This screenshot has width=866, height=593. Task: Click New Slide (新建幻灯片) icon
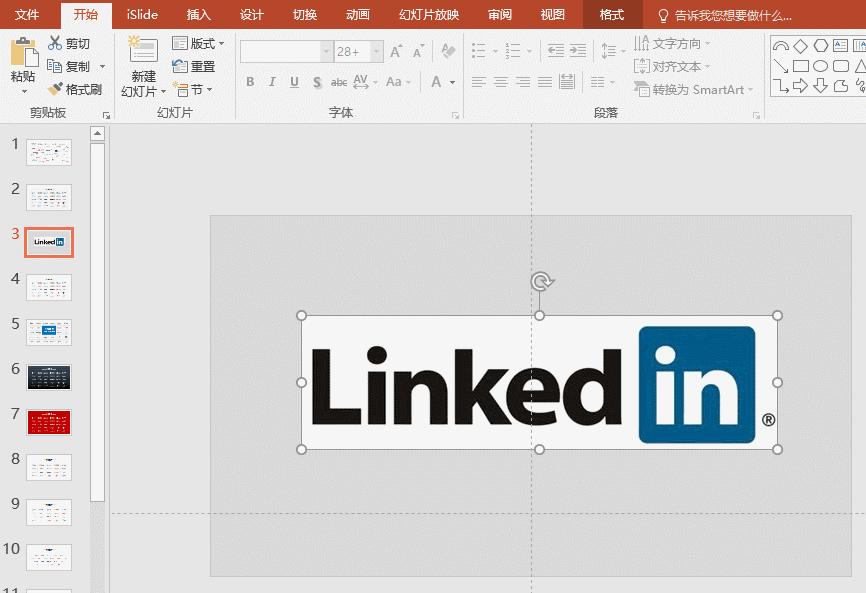coord(144,51)
